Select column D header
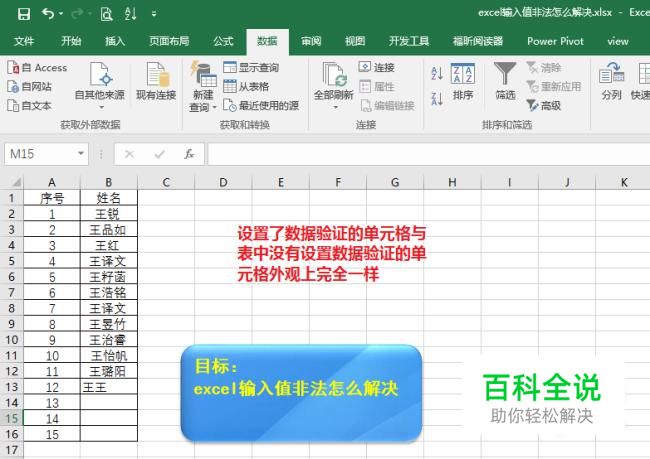This screenshot has height=459, width=650. (x=223, y=182)
